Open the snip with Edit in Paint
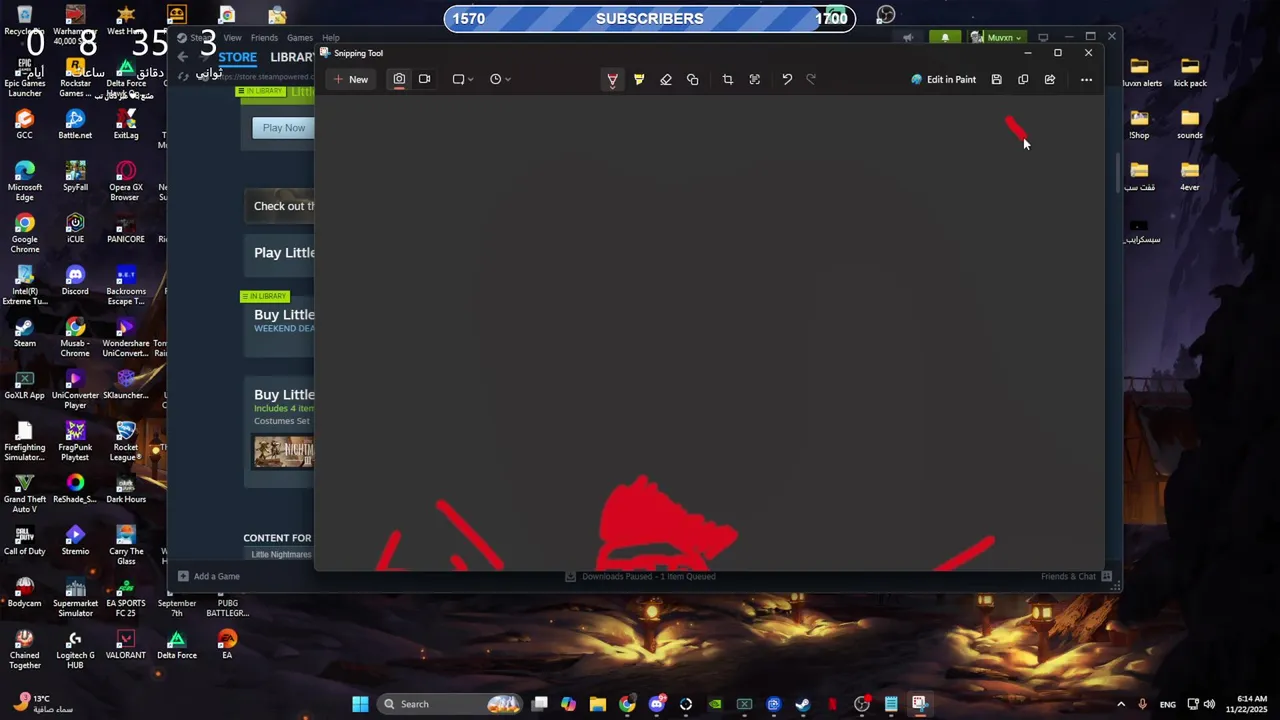This screenshot has width=1280, height=720. pyautogui.click(x=943, y=79)
